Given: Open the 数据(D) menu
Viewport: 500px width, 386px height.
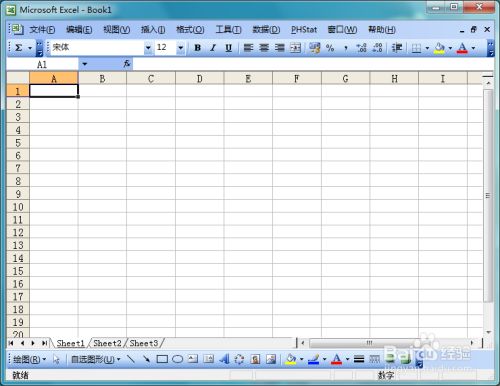Looking at the screenshot, I should (266, 30).
